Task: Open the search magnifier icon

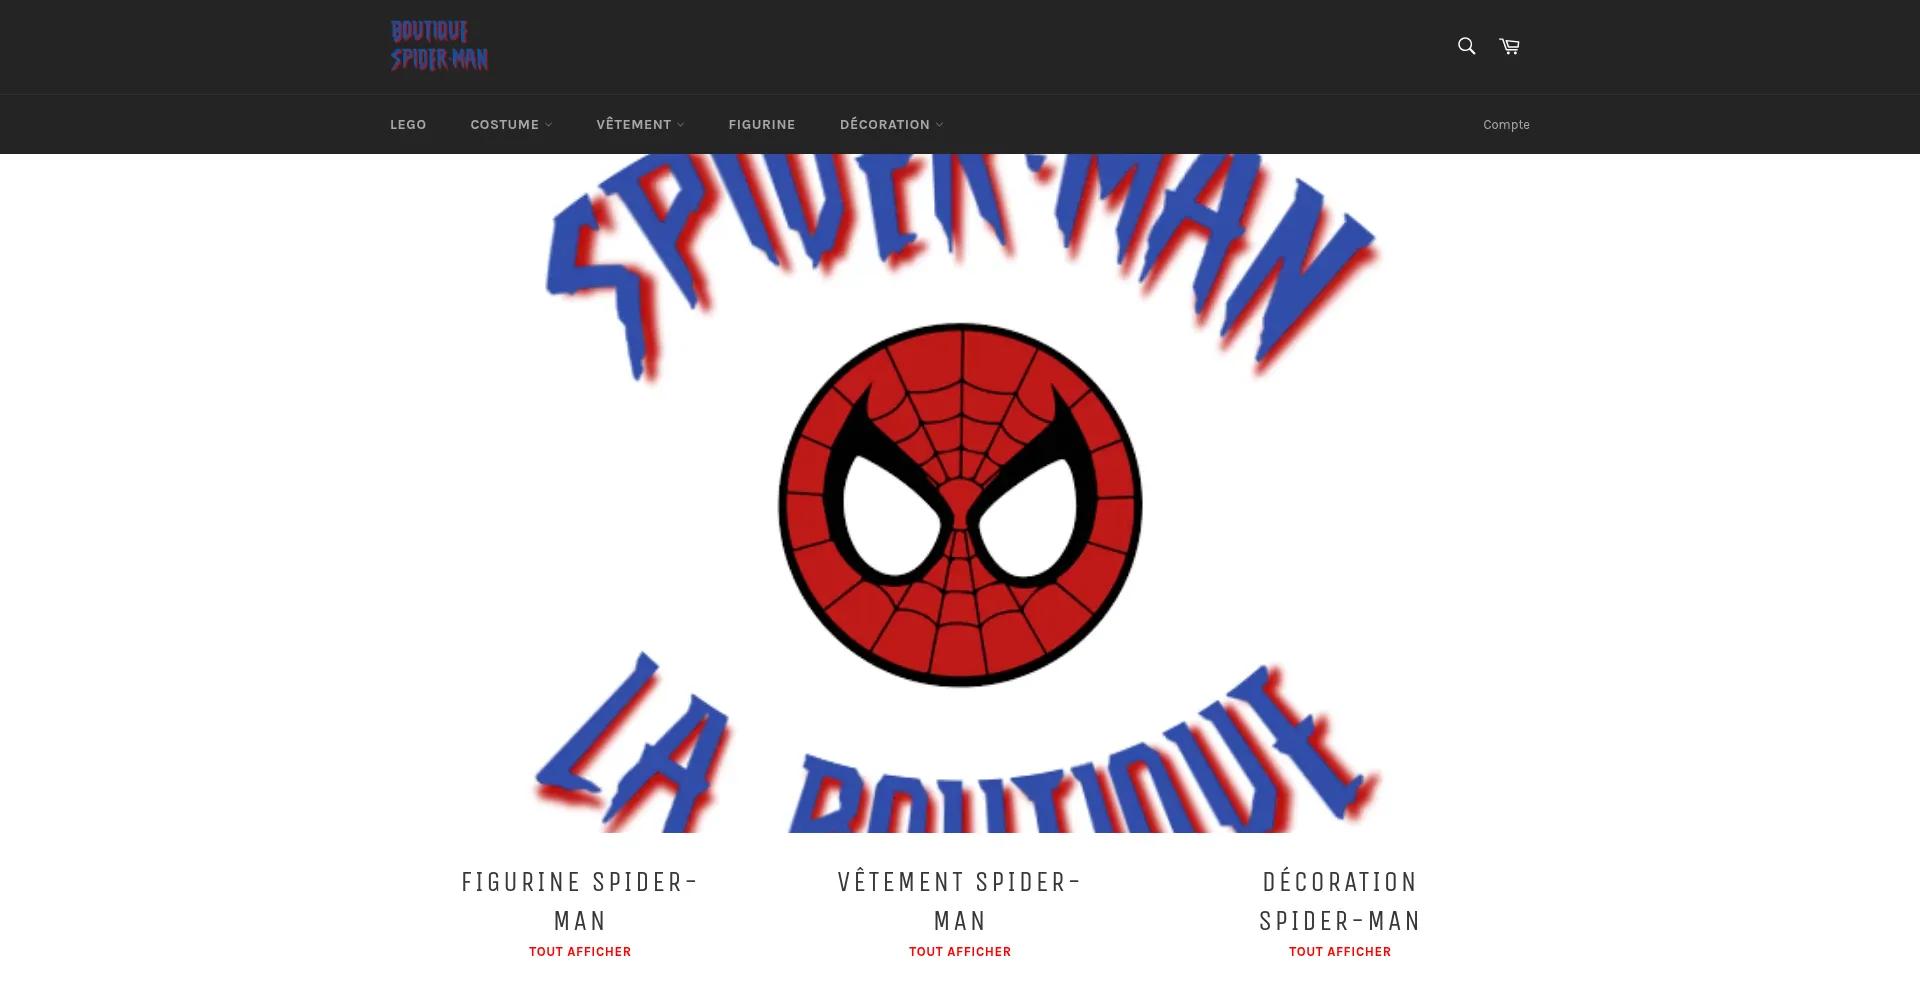Action: pos(1466,46)
